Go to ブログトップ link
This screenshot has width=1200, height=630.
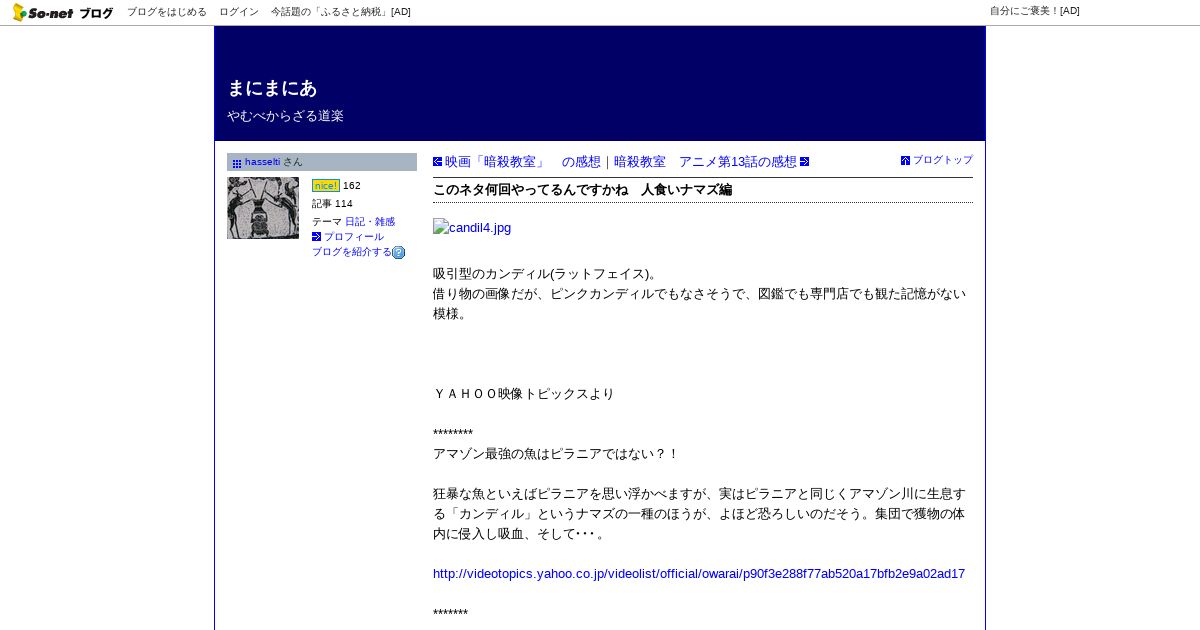[x=943, y=160]
